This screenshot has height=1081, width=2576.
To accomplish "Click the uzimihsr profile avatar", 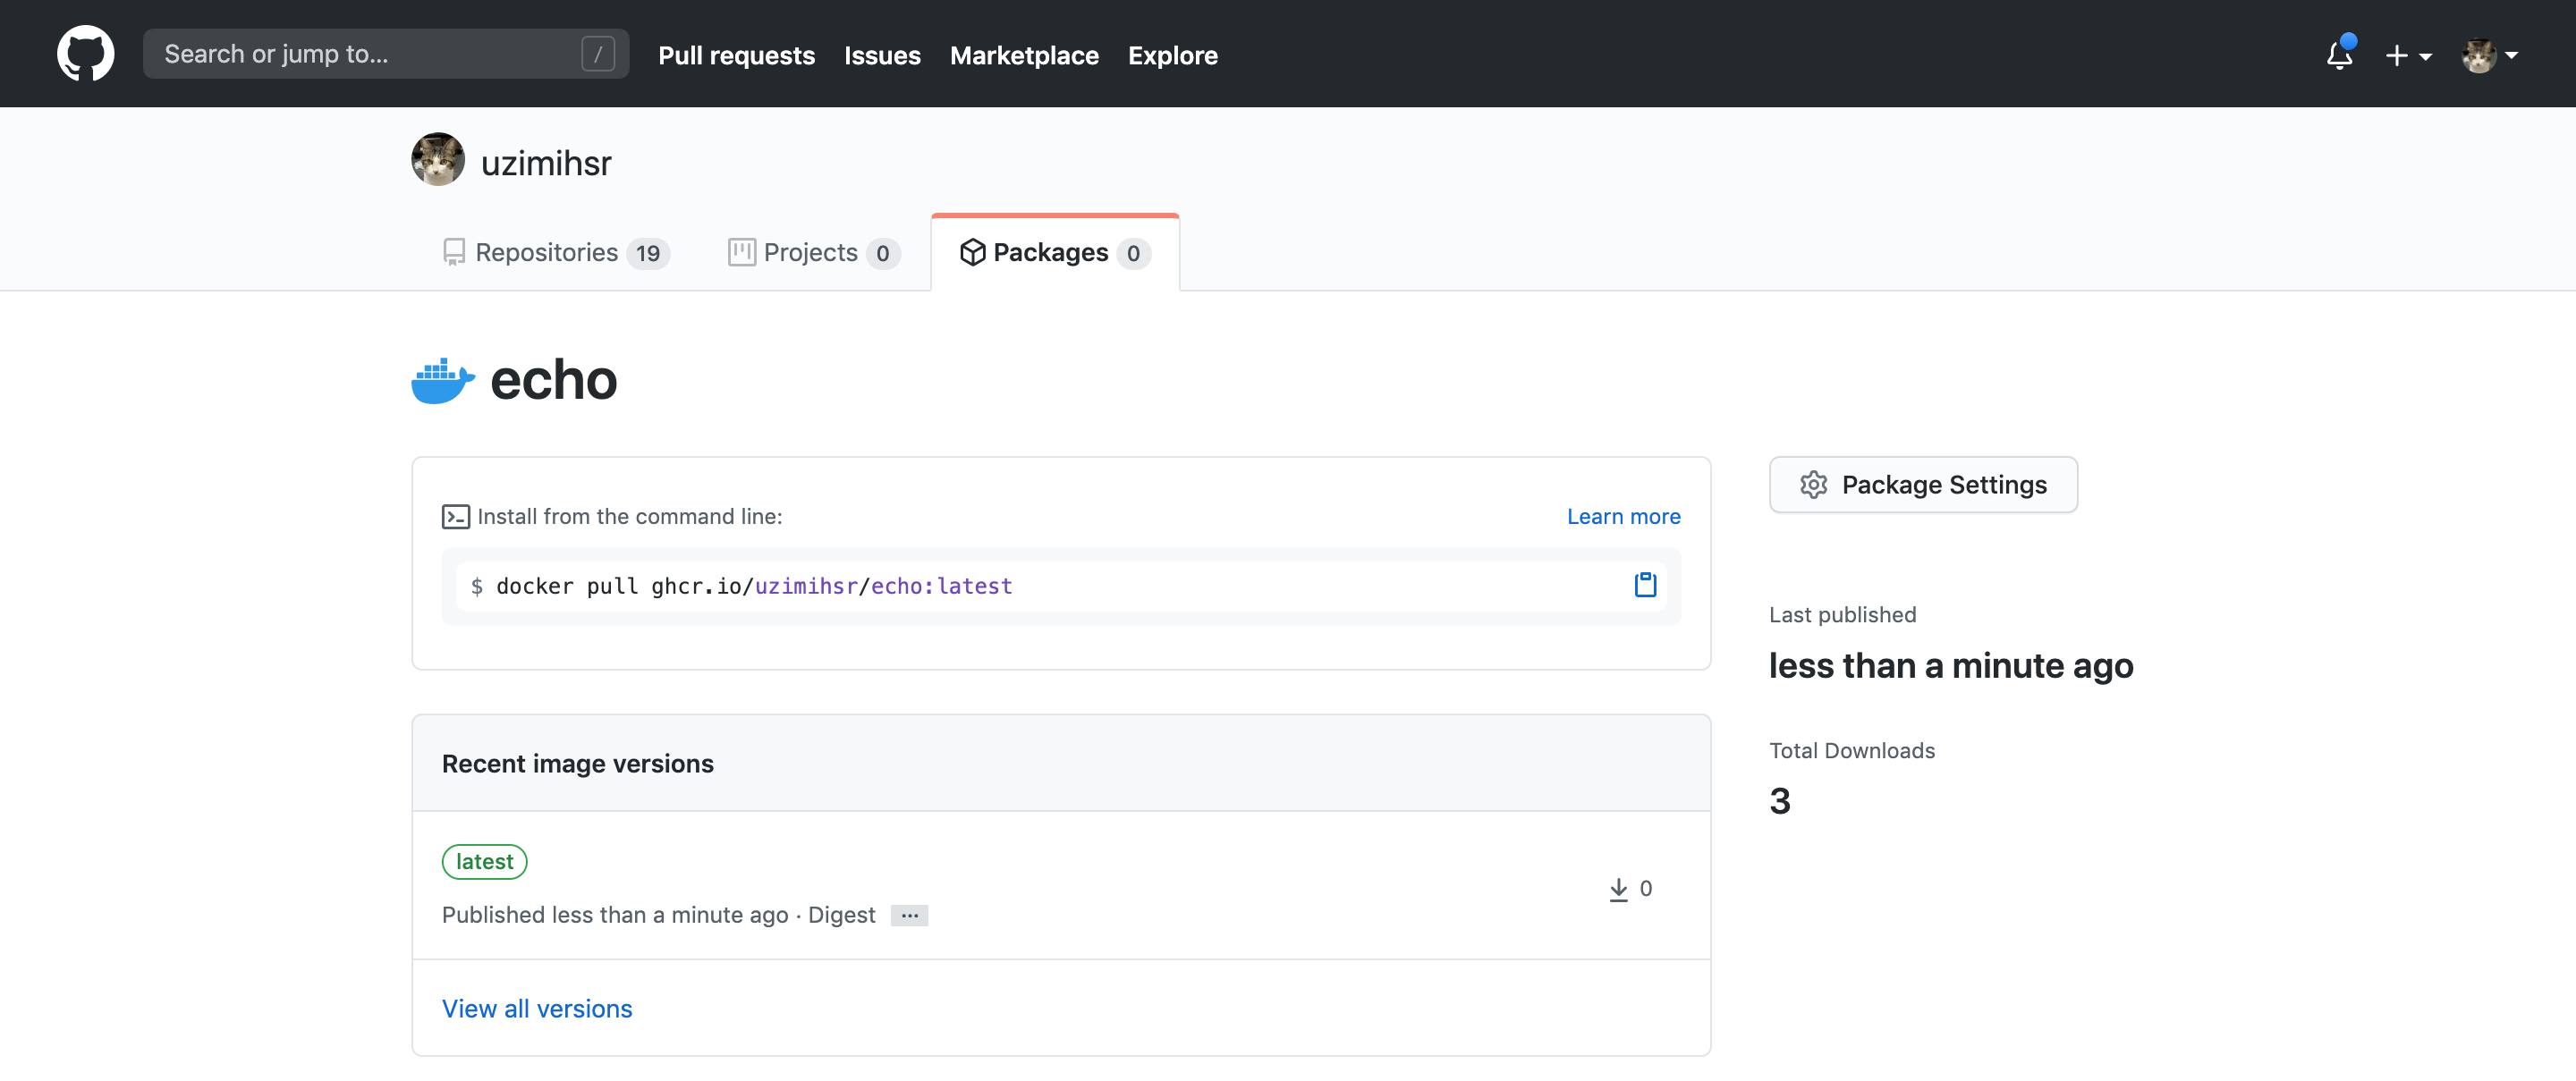I will point(438,160).
